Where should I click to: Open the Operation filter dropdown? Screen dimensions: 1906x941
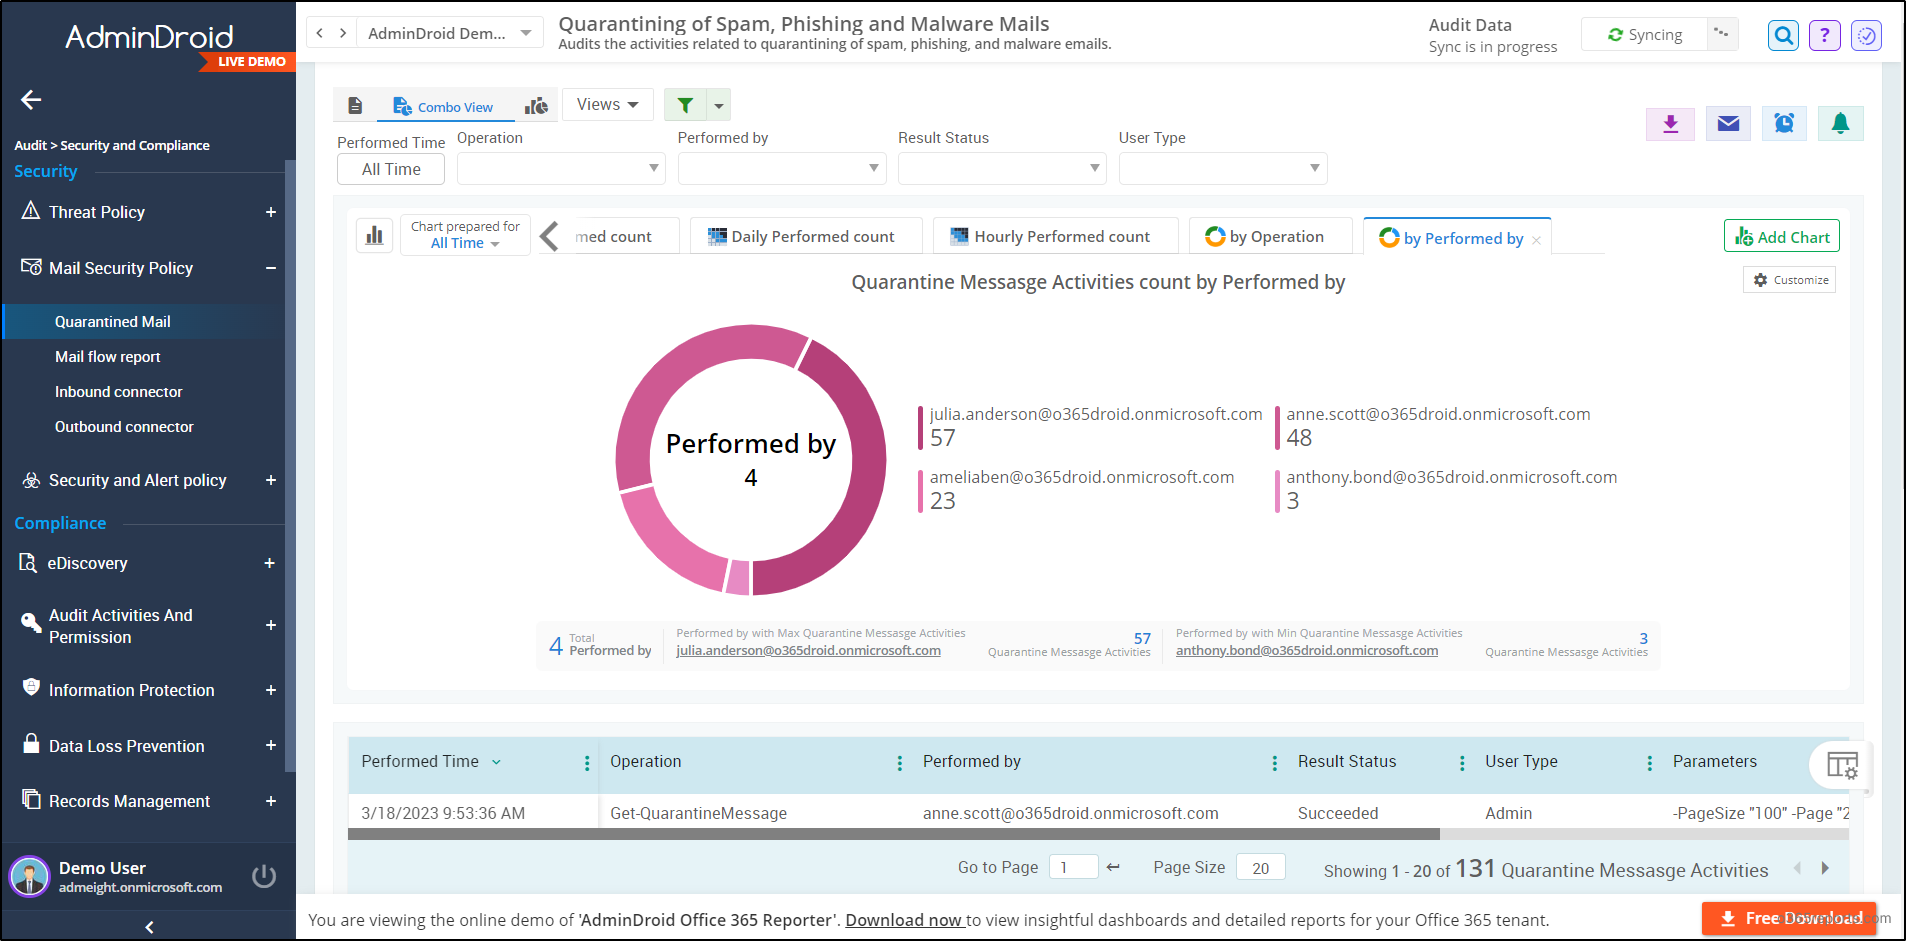[x=560, y=168]
